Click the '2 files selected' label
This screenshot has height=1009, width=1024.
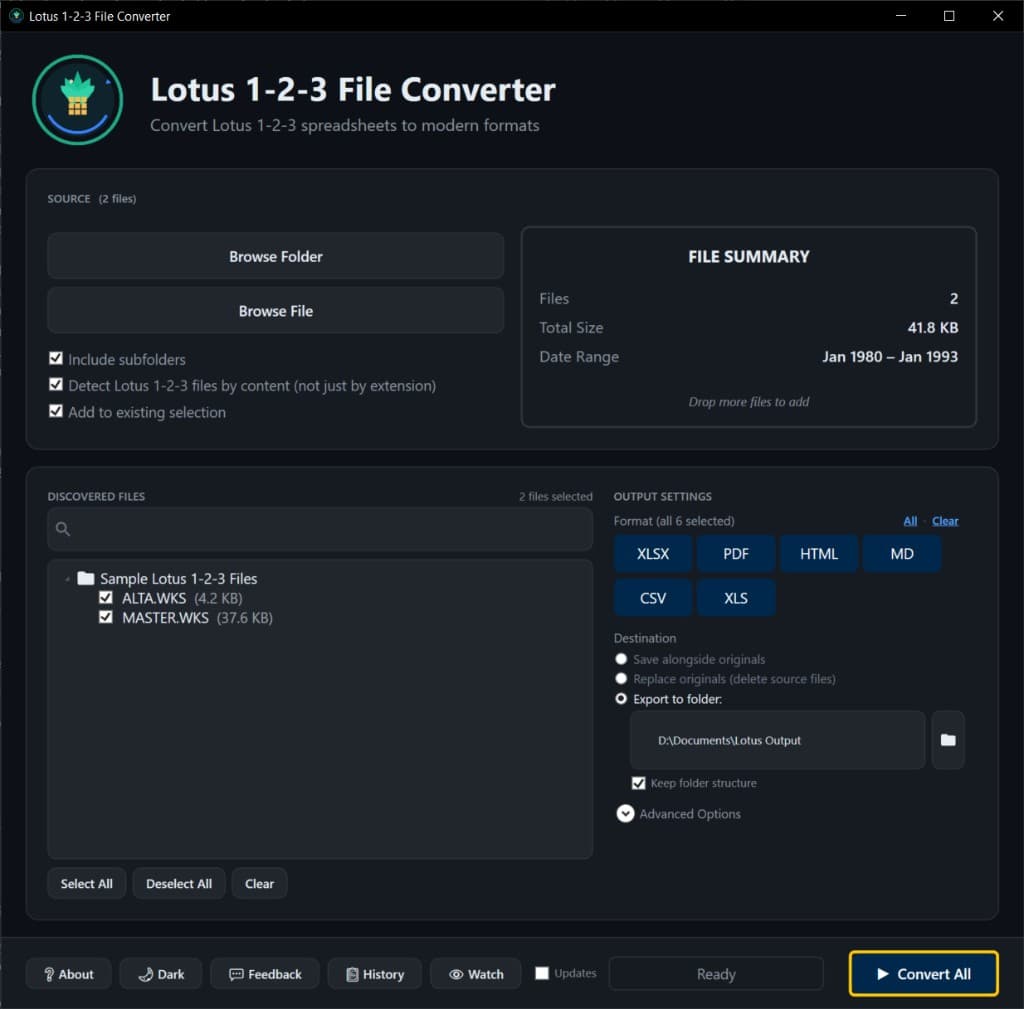point(556,496)
